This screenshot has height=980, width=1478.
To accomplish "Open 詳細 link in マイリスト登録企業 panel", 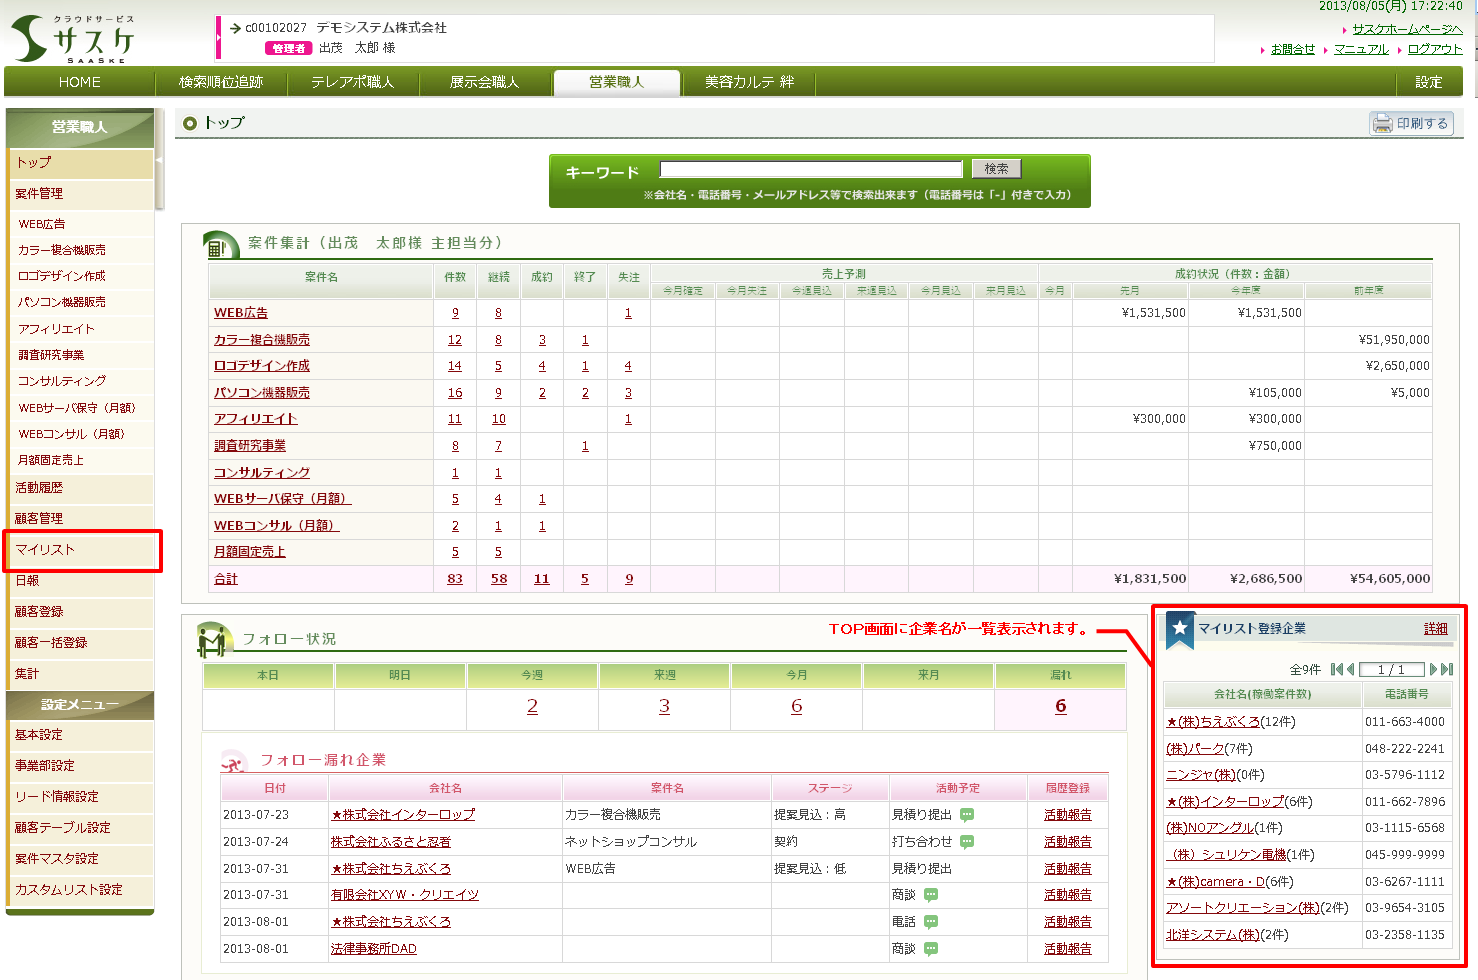I will (1435, 629).
